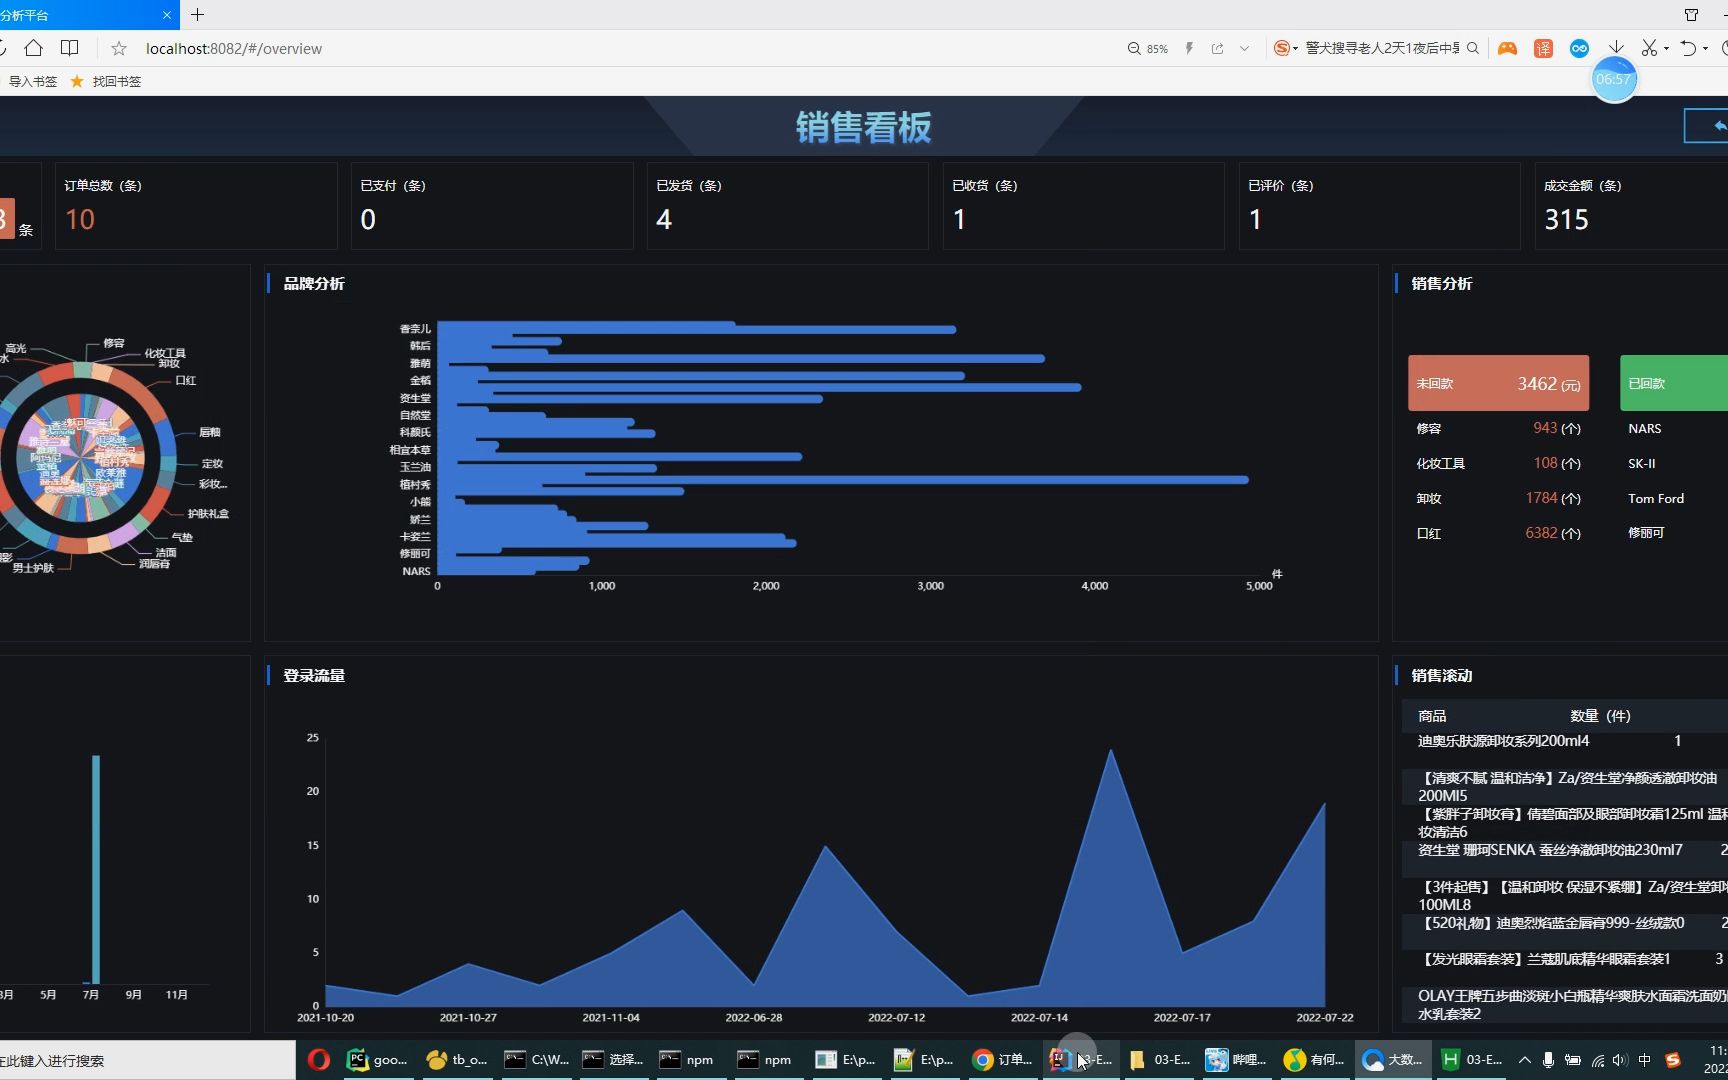Click the 7月 bar in the monthly chart
This screenshot has height=1080, width=1728.
tap(96, 869)
